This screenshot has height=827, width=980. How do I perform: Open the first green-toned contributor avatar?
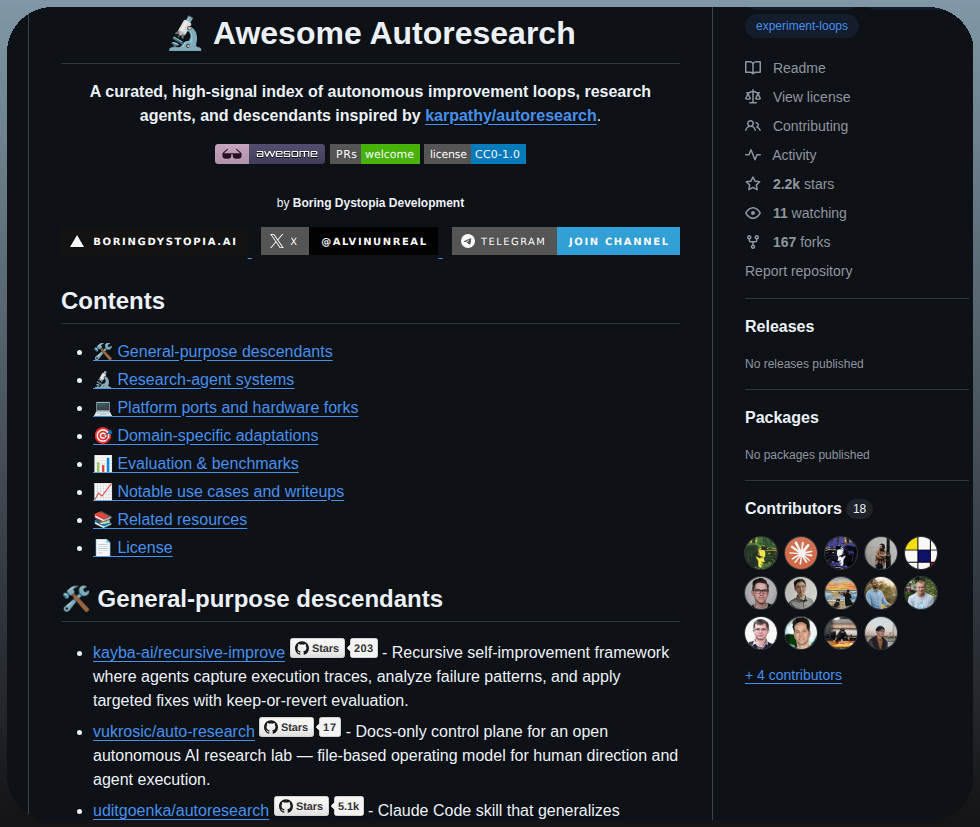761,553
